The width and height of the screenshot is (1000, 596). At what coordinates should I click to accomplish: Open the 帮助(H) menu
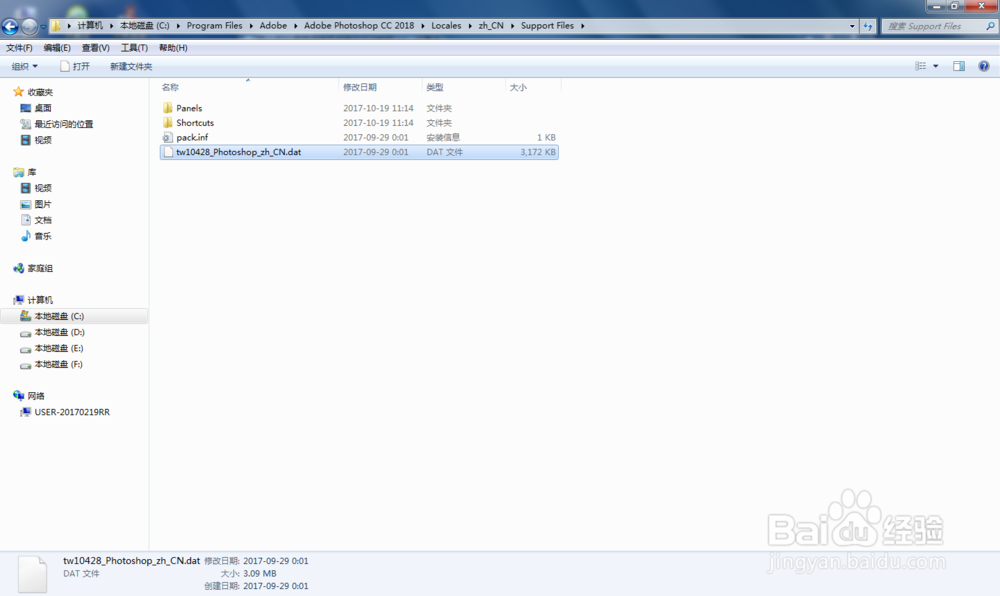click(173, 48)
